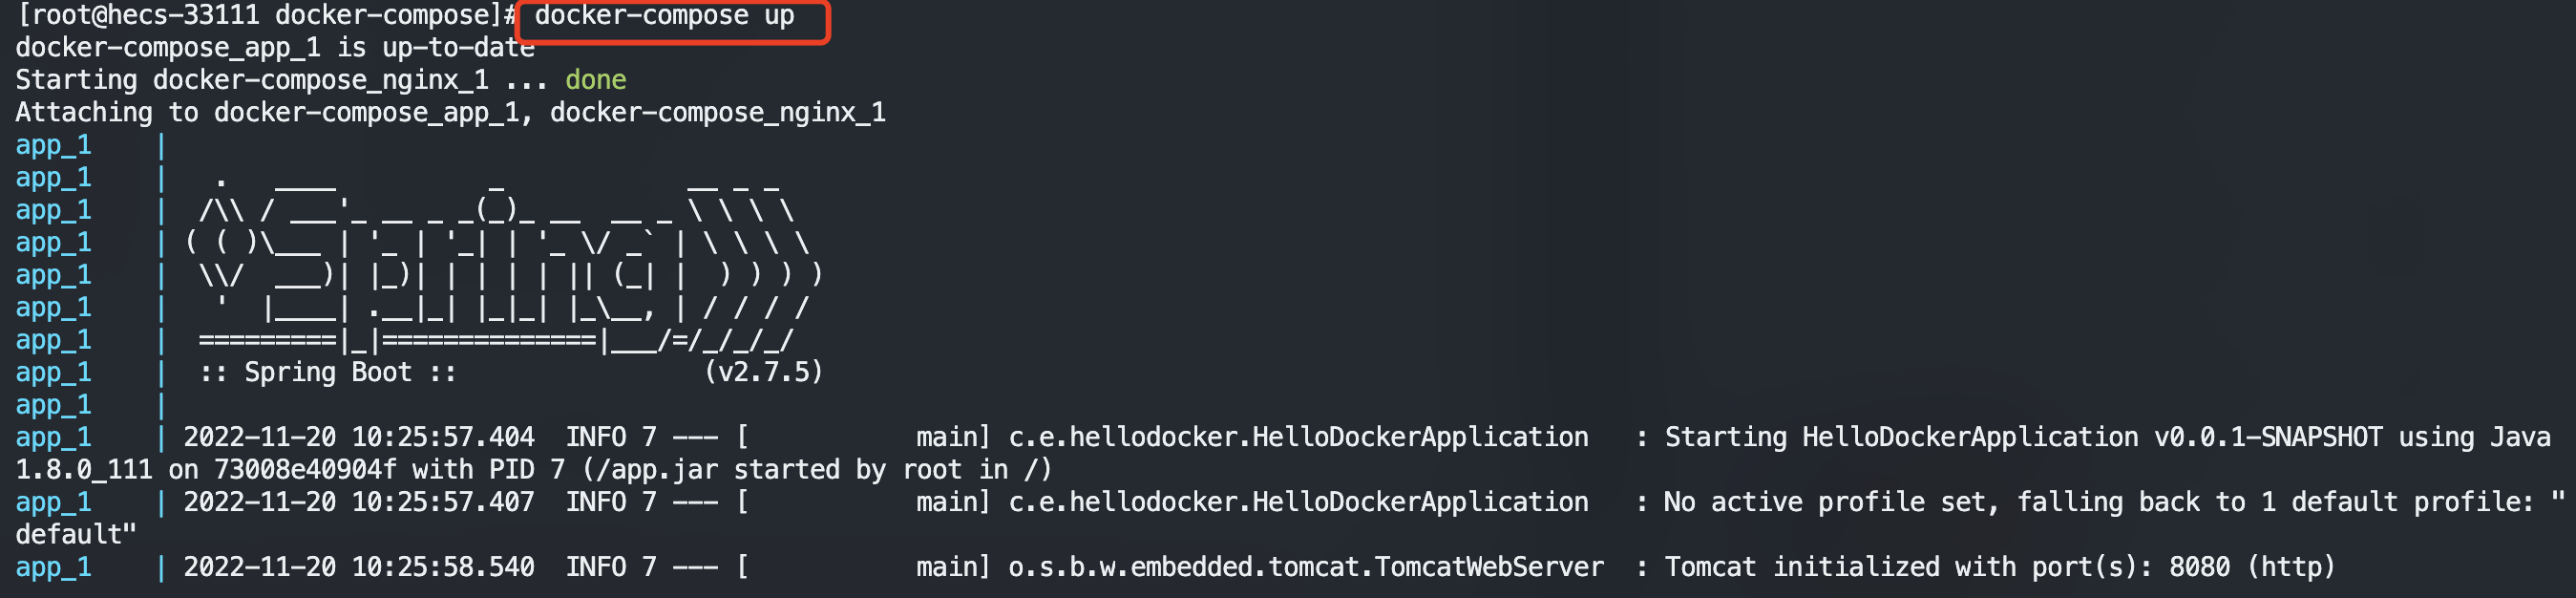Click the 8080 port number
The image size is (2576, 598).
pyautogui.click(x=2198, y=568)
